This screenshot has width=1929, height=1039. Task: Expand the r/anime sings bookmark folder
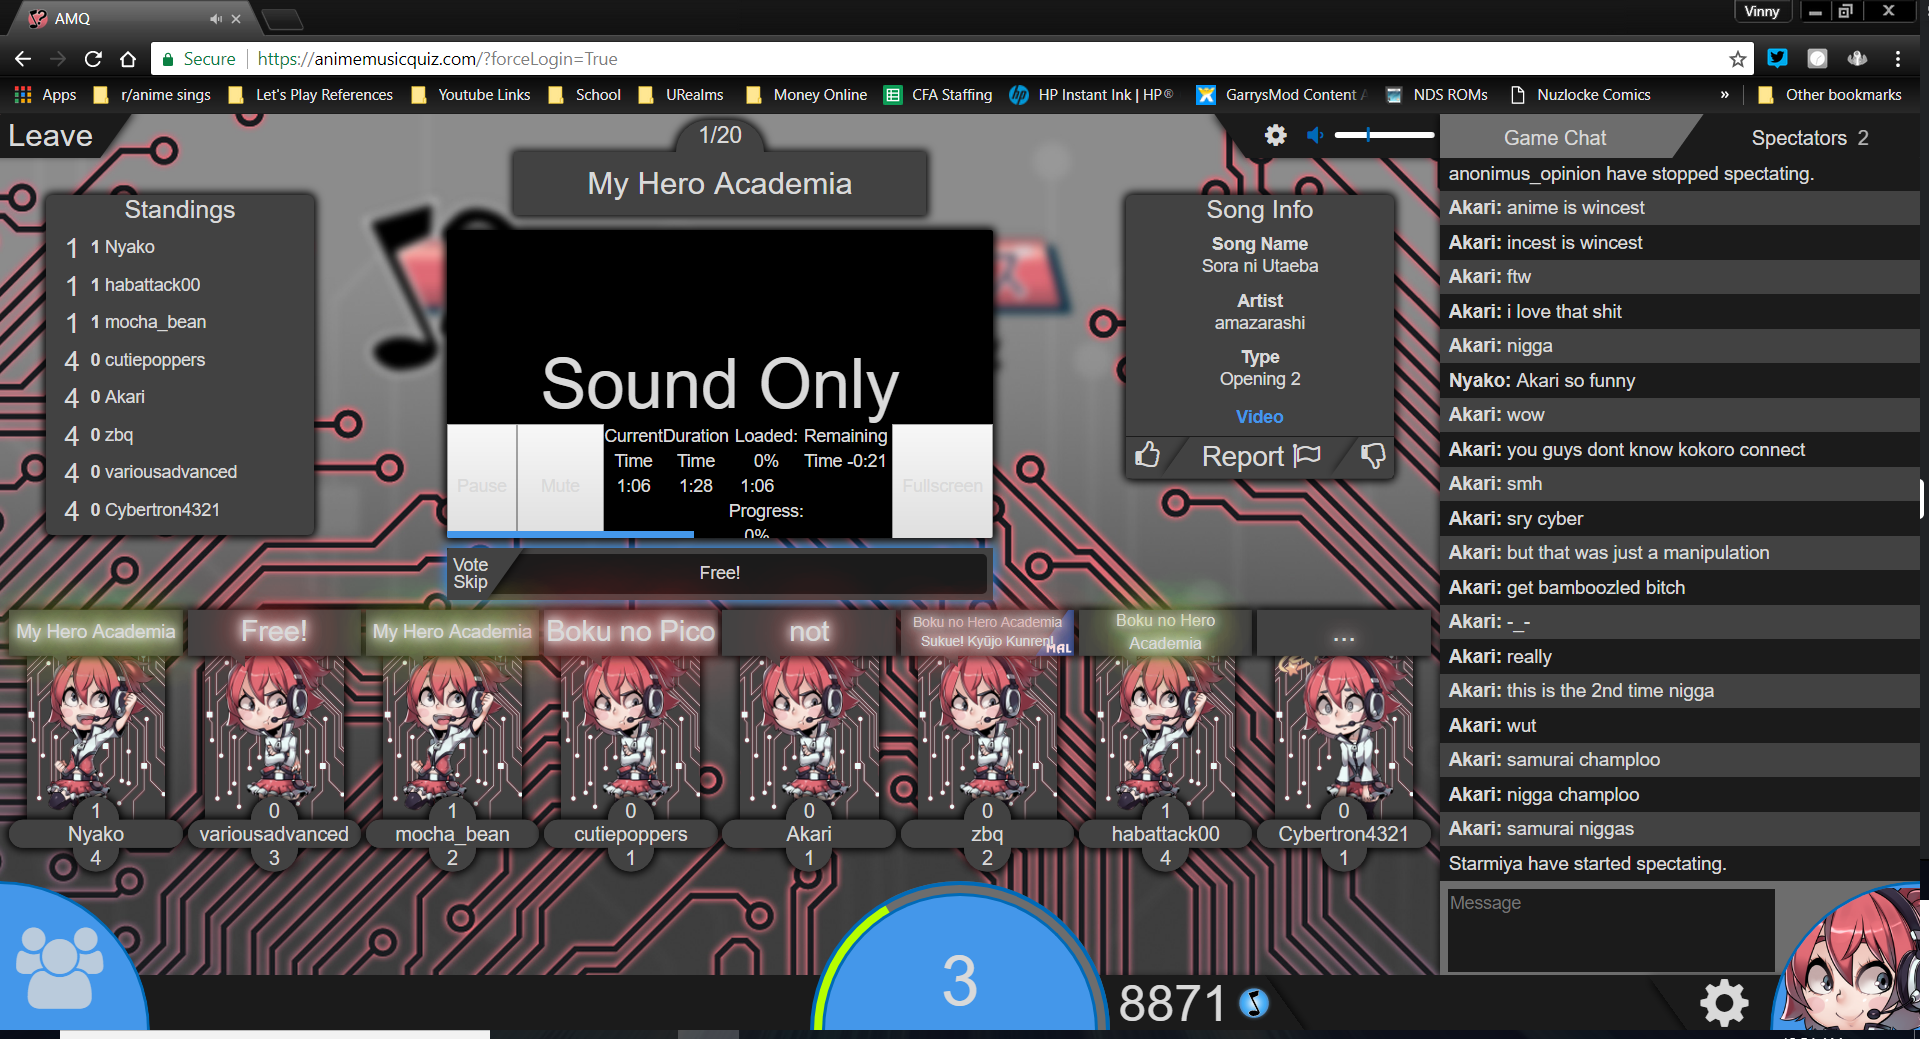click(152, 95)
